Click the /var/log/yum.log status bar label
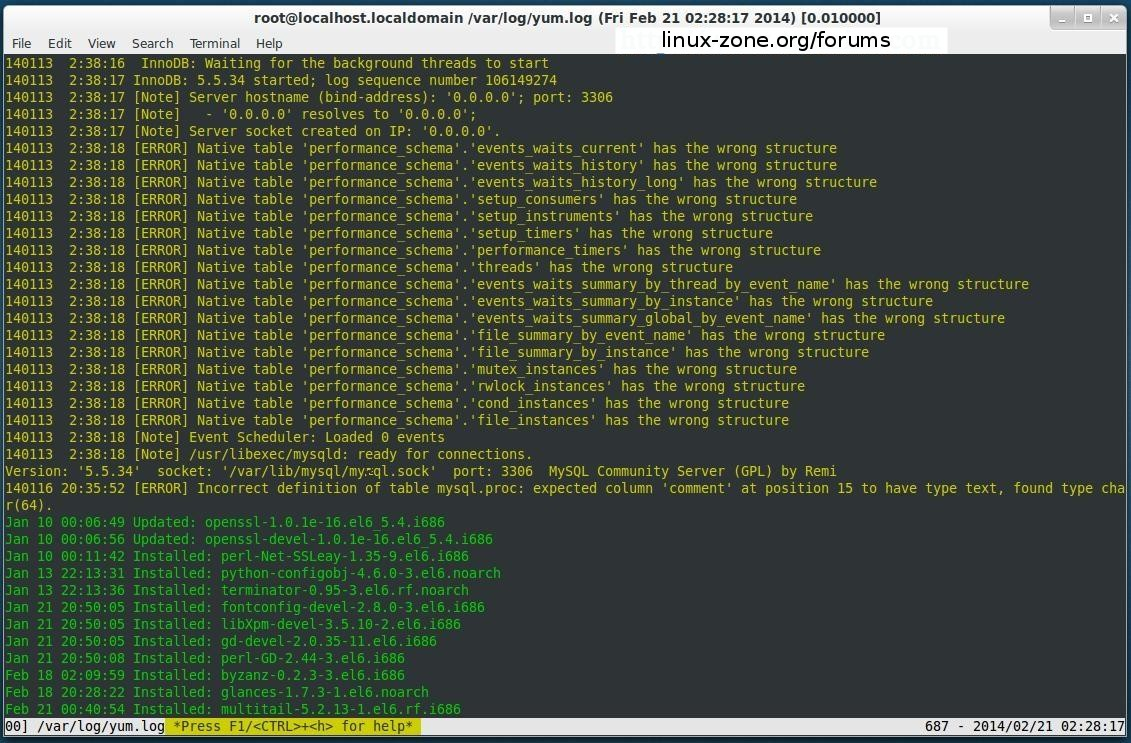The width and height of the screenshot is (1131, 743). point(100,726)
